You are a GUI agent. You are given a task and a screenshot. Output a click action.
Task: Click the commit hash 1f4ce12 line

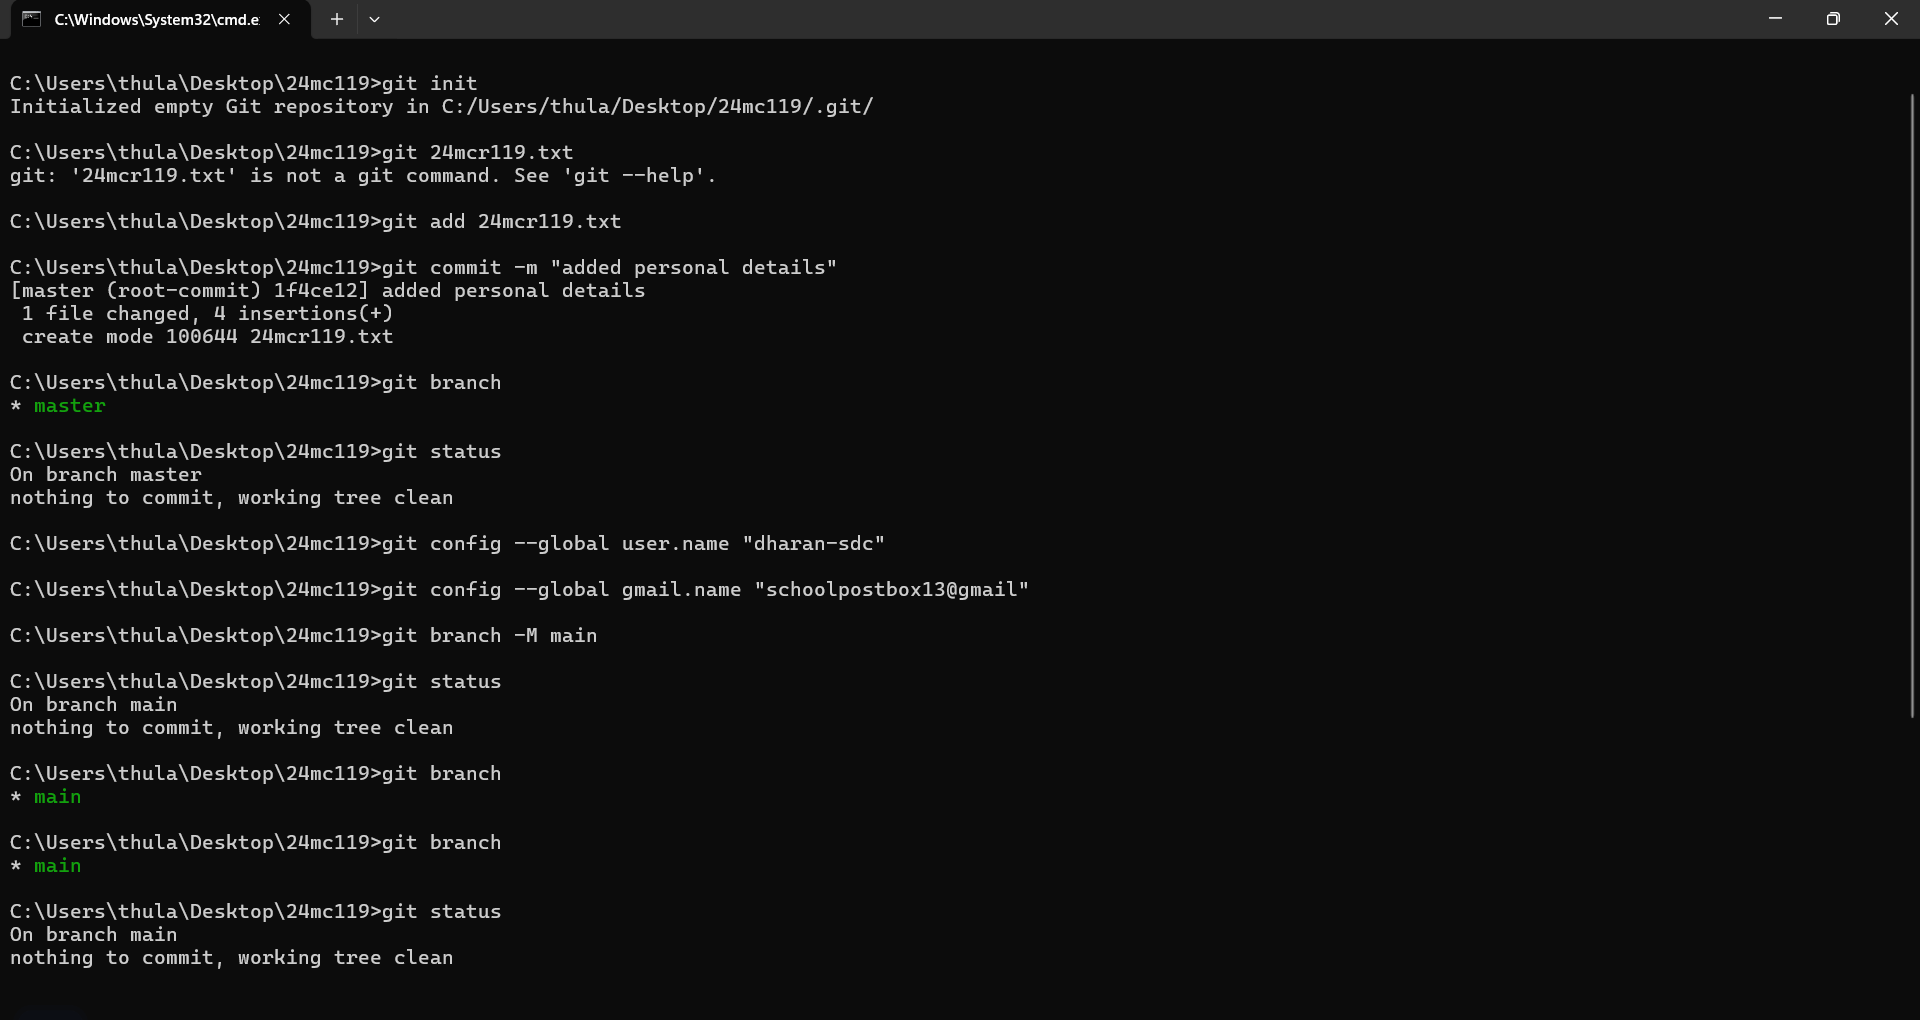(x=328, y=291)
